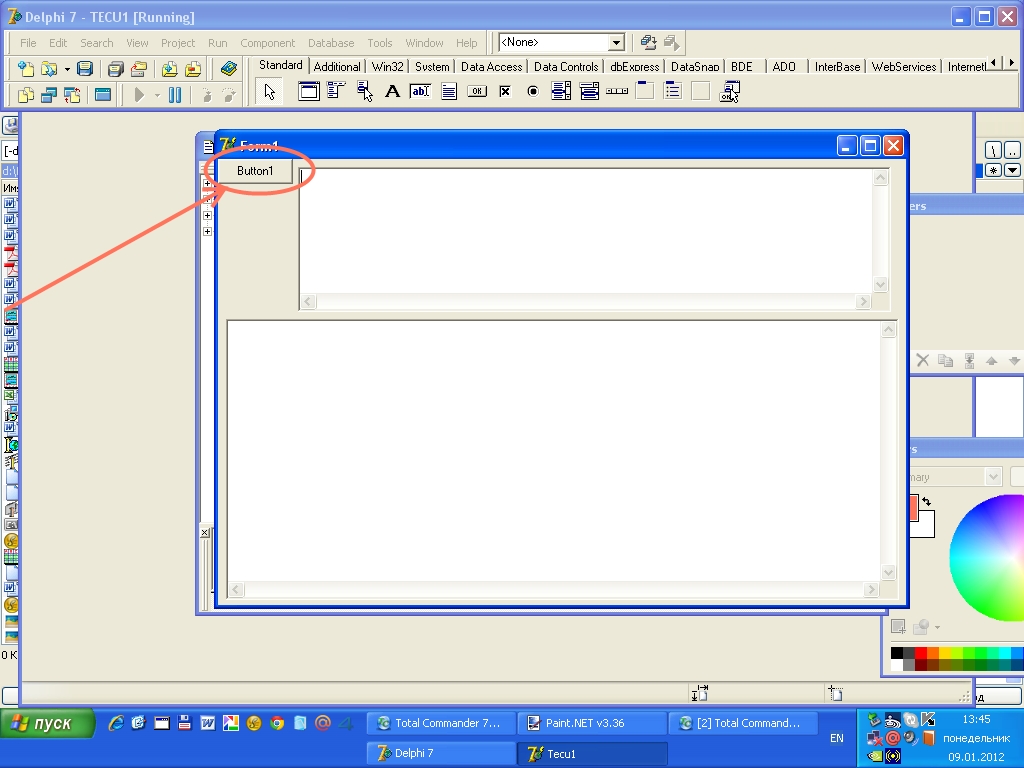Select the Label component icon
Screen dimensions: 1024x768
392,91
